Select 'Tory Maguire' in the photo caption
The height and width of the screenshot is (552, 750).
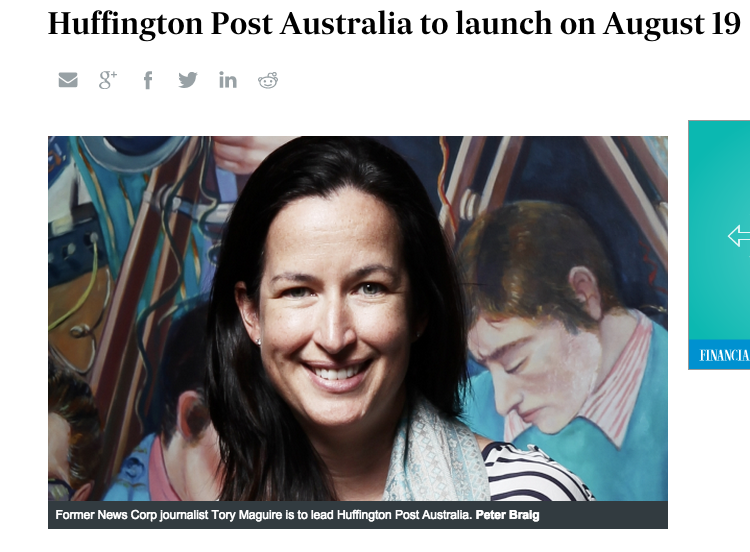point(247,515)
